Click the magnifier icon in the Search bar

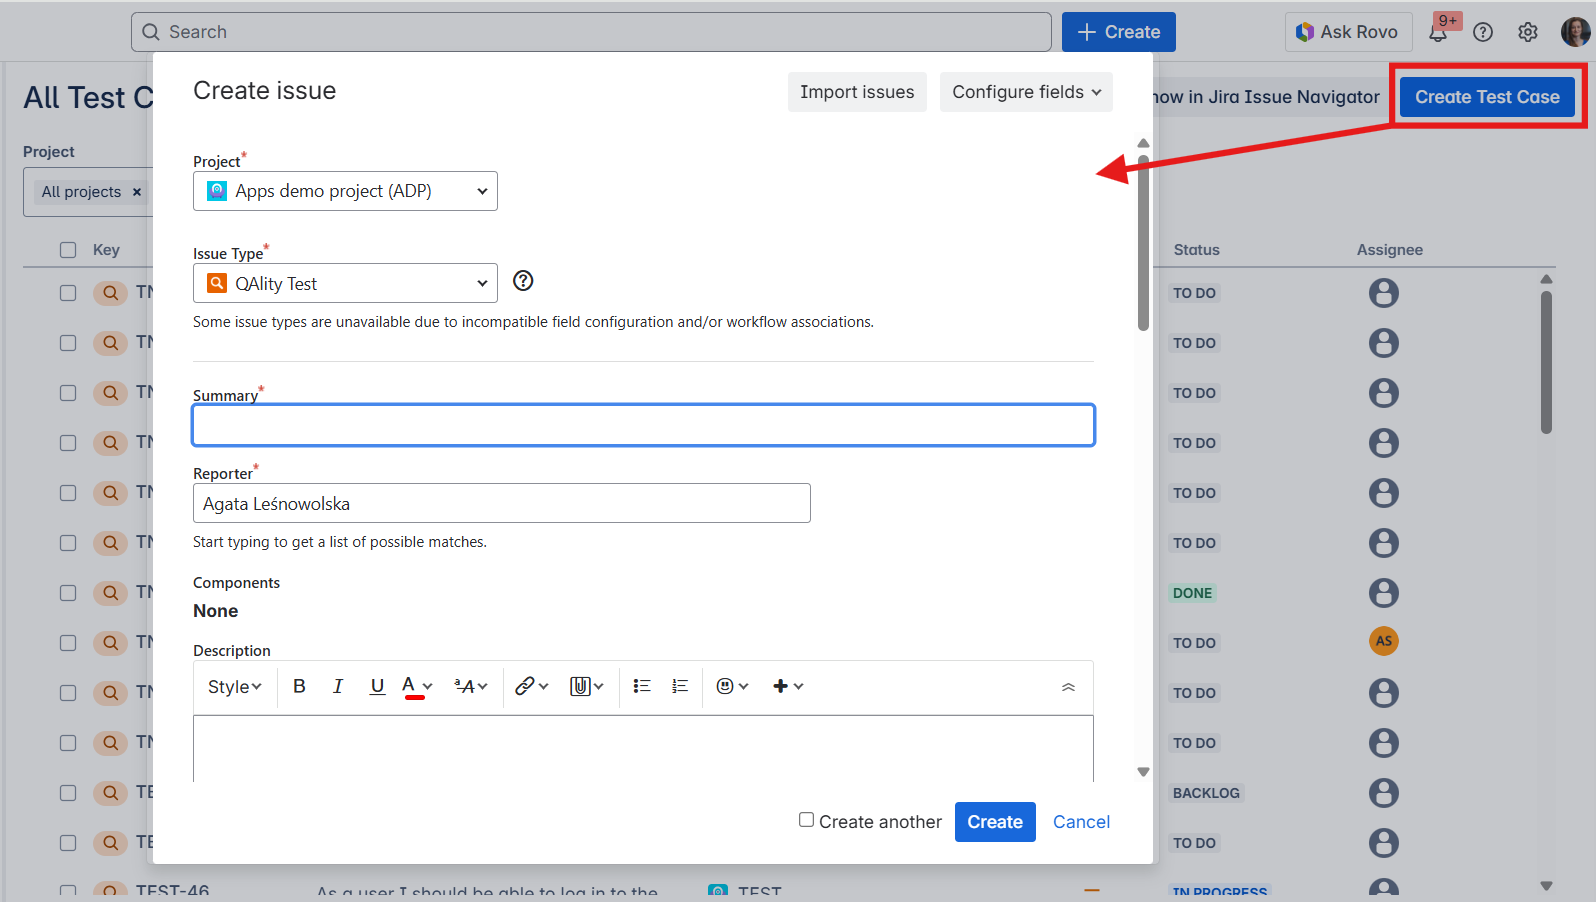click(x=151, y=32)
